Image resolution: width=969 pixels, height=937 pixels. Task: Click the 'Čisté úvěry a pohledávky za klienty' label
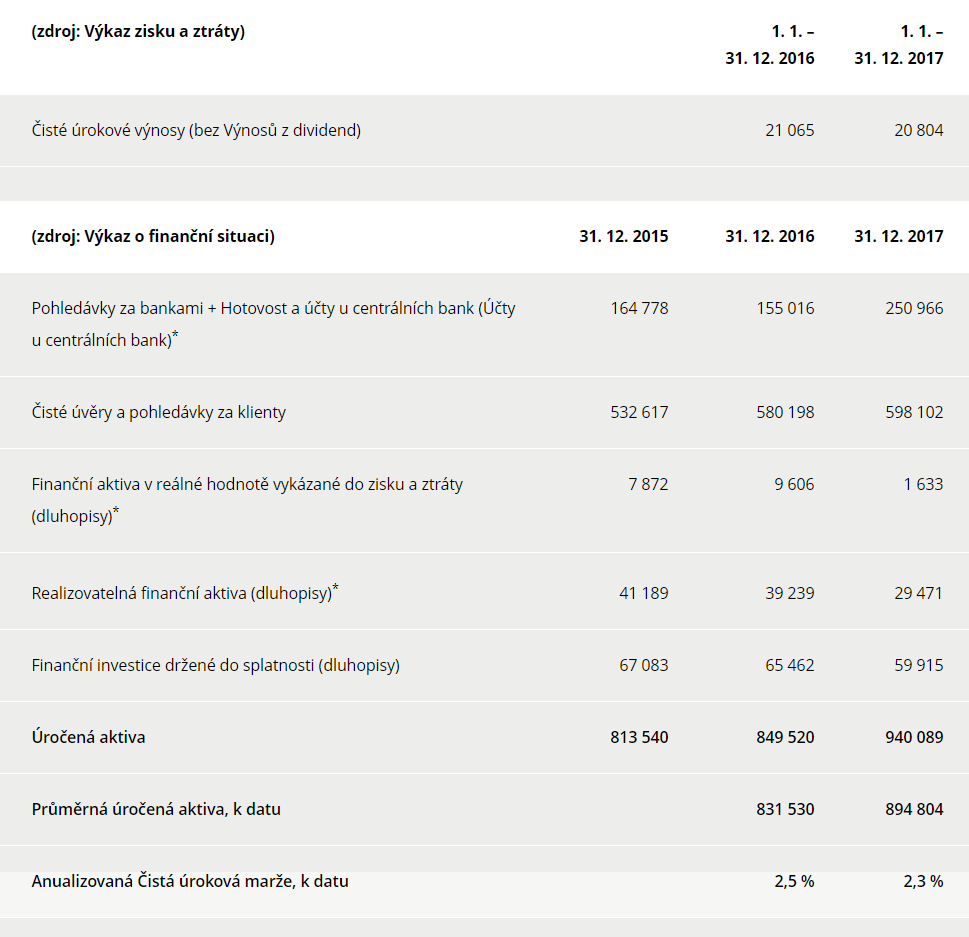pos(159,412)
